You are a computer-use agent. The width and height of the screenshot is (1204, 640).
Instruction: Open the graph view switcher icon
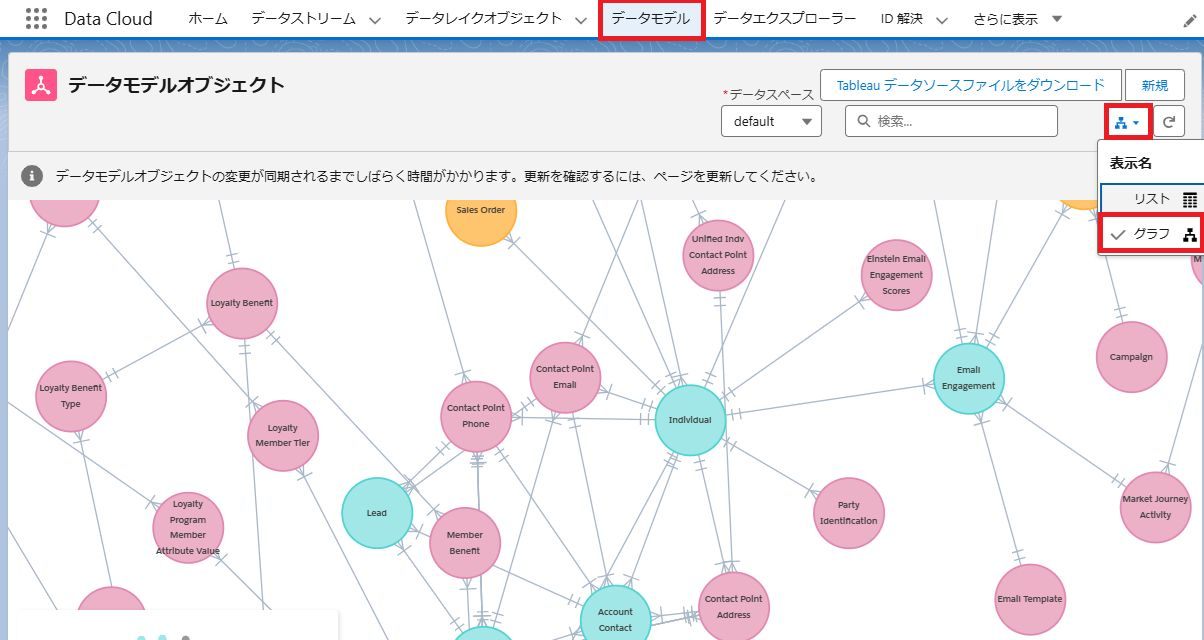point(1128,122)
